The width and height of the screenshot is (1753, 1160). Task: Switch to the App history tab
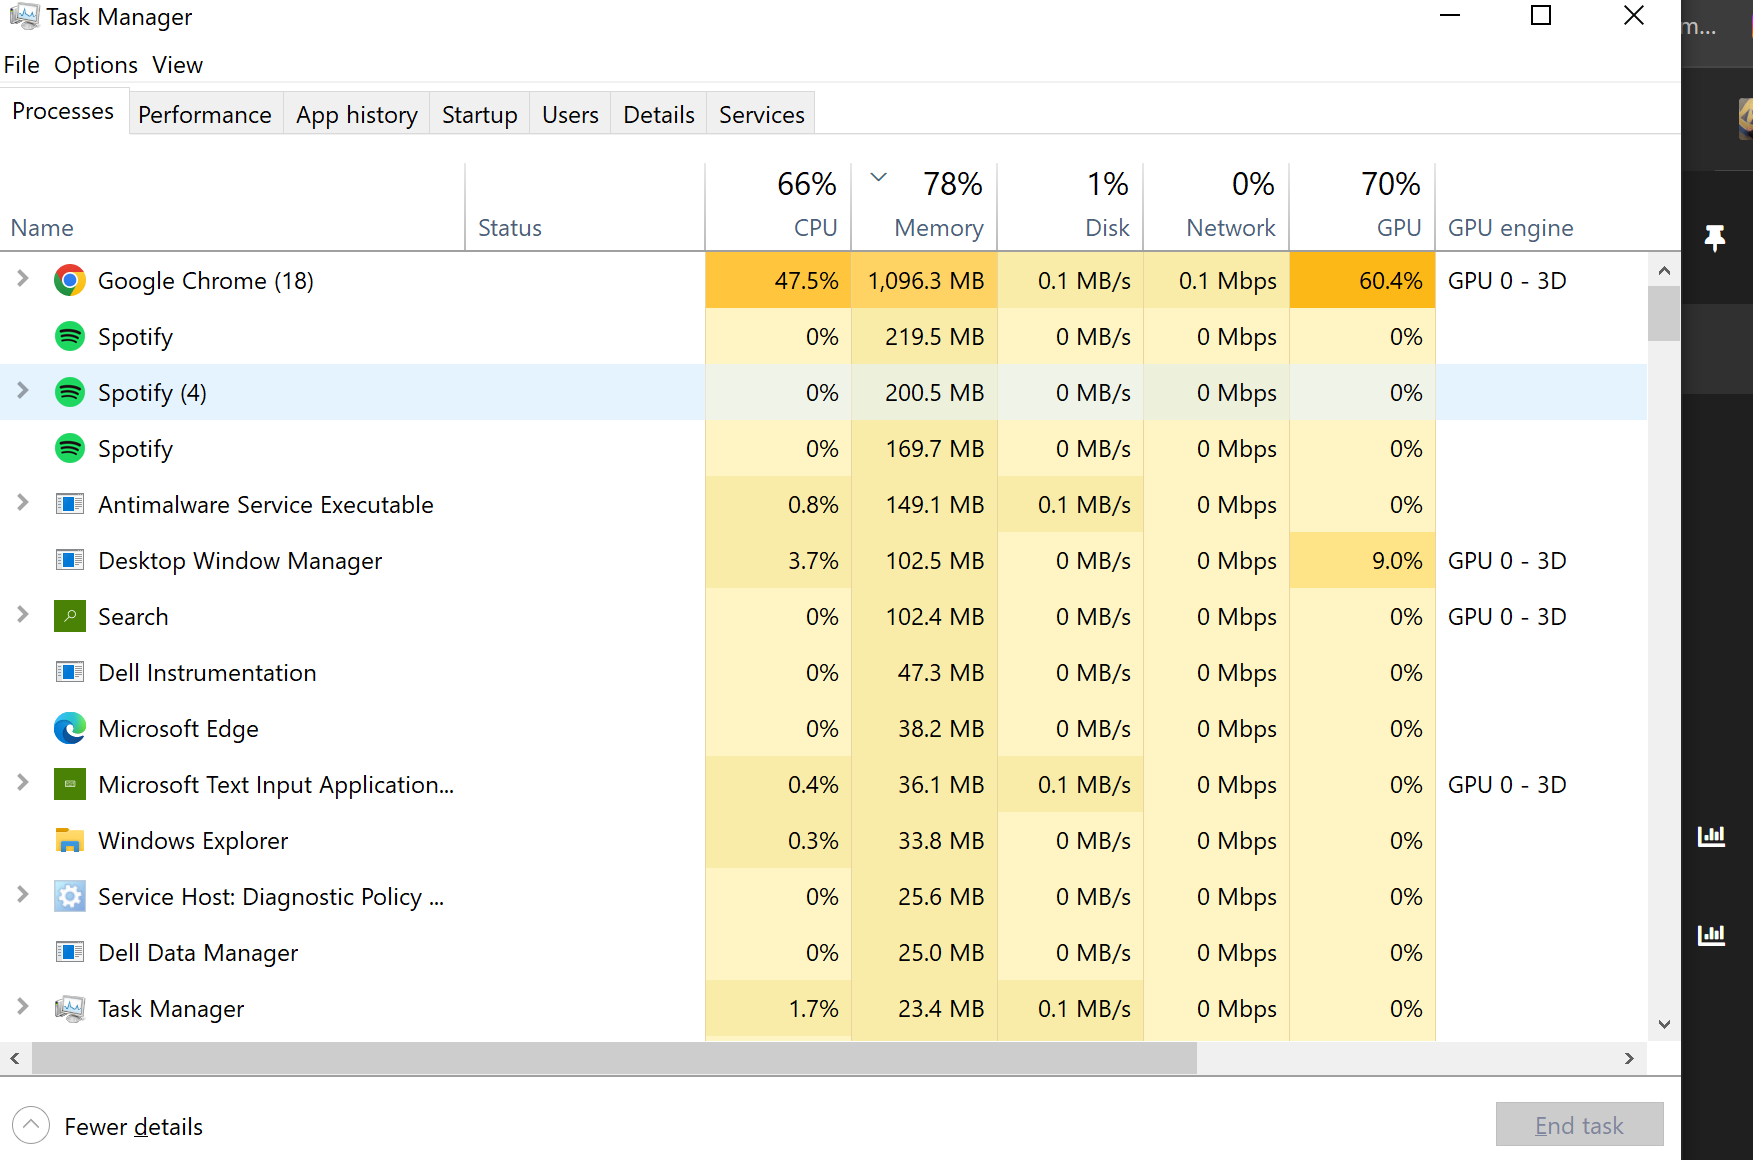click(357, 115)
